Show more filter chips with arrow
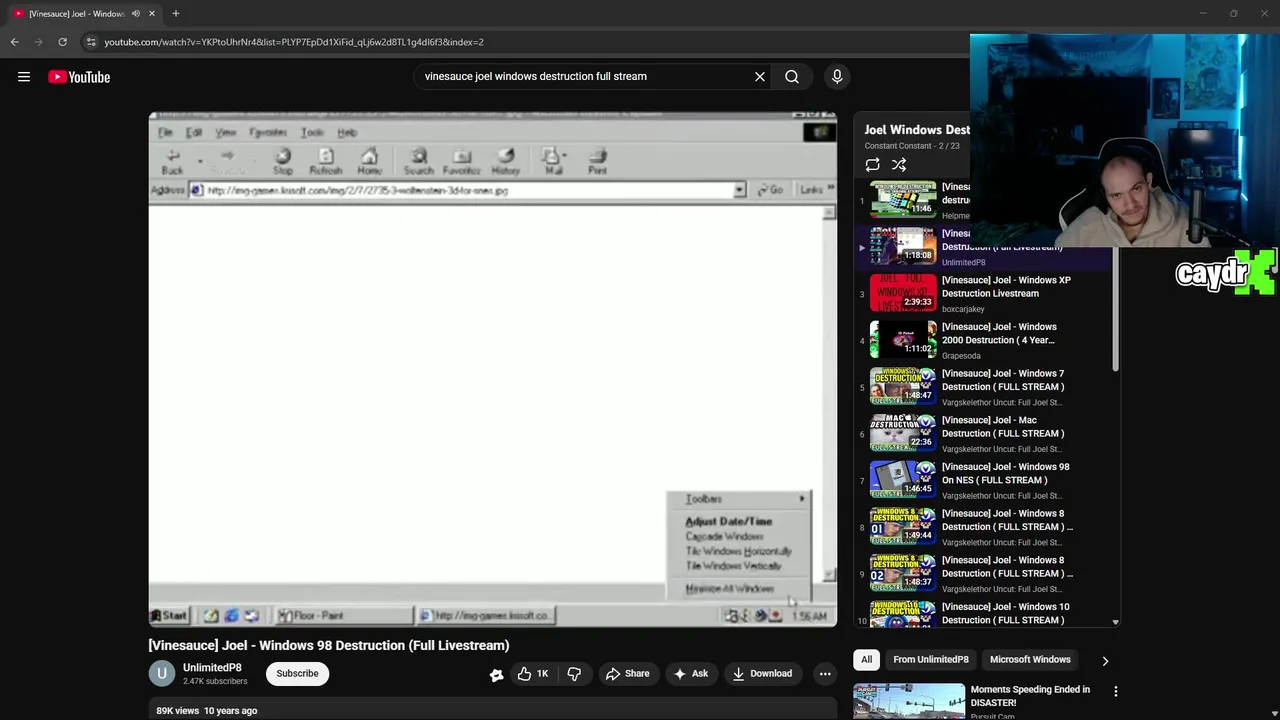Screen dimensions: 1280x720 pos(1105,660)
